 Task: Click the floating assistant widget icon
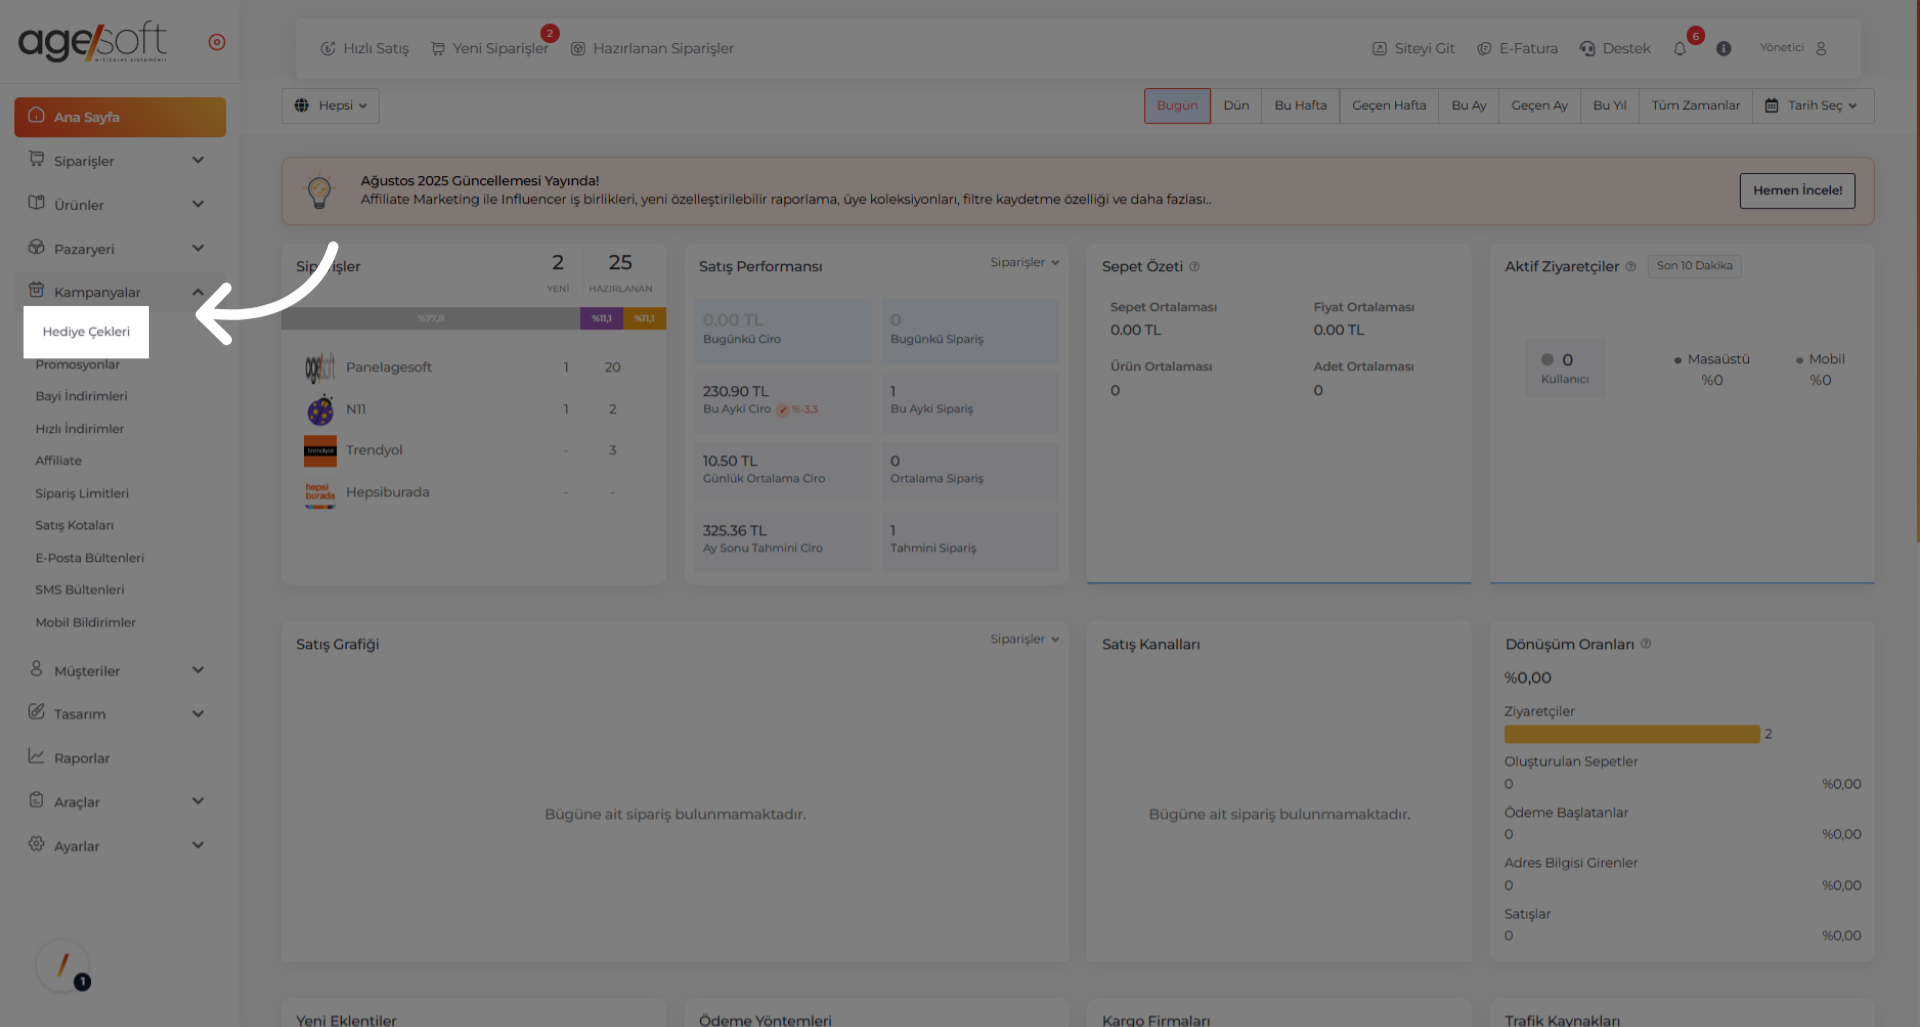pyautogui.click(x=63, y=966)
